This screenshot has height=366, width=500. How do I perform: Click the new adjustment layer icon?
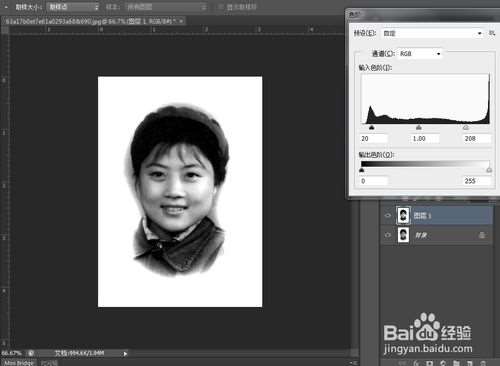(443, 363)
